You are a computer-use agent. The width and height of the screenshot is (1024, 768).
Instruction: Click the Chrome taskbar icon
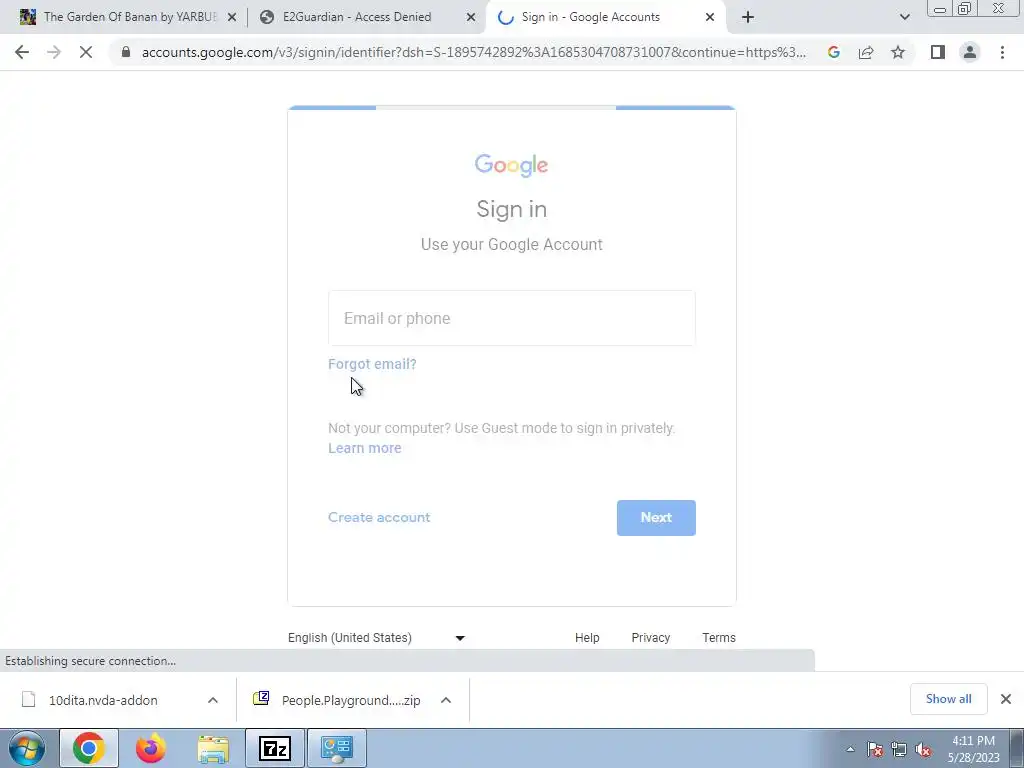pos(89,748)
